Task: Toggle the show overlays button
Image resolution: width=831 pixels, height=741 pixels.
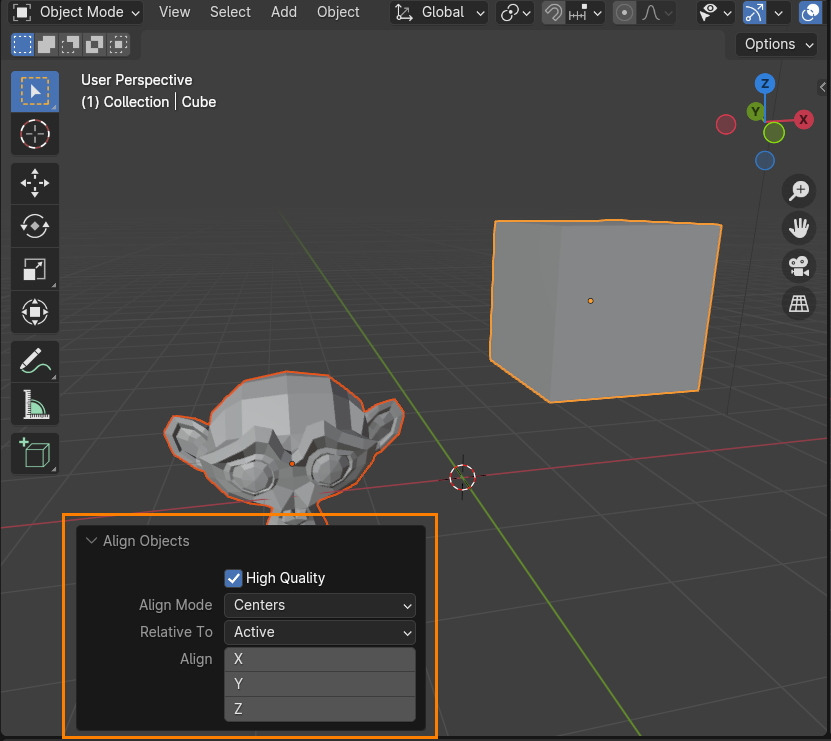Action: tap(810, 13)
